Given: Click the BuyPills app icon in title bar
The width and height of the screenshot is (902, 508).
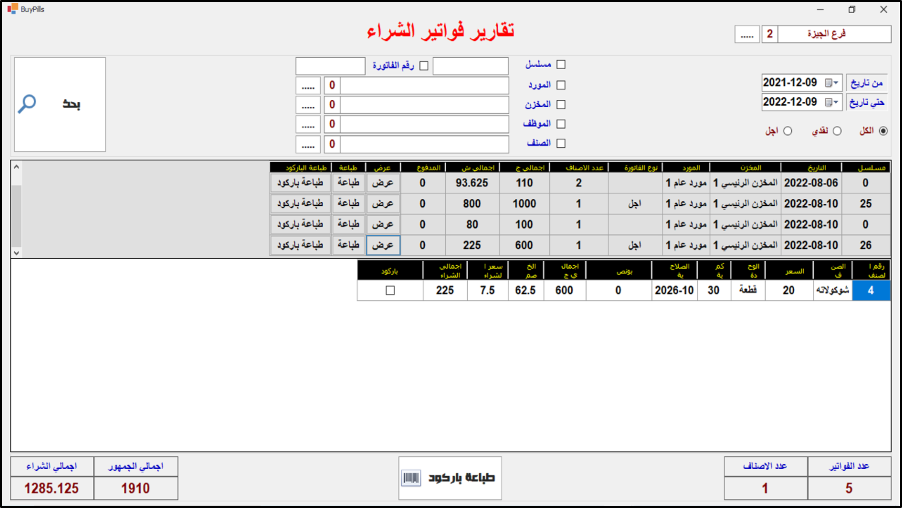Looking at the screenshot, I should pyautogui.click(x=11, y=8).
